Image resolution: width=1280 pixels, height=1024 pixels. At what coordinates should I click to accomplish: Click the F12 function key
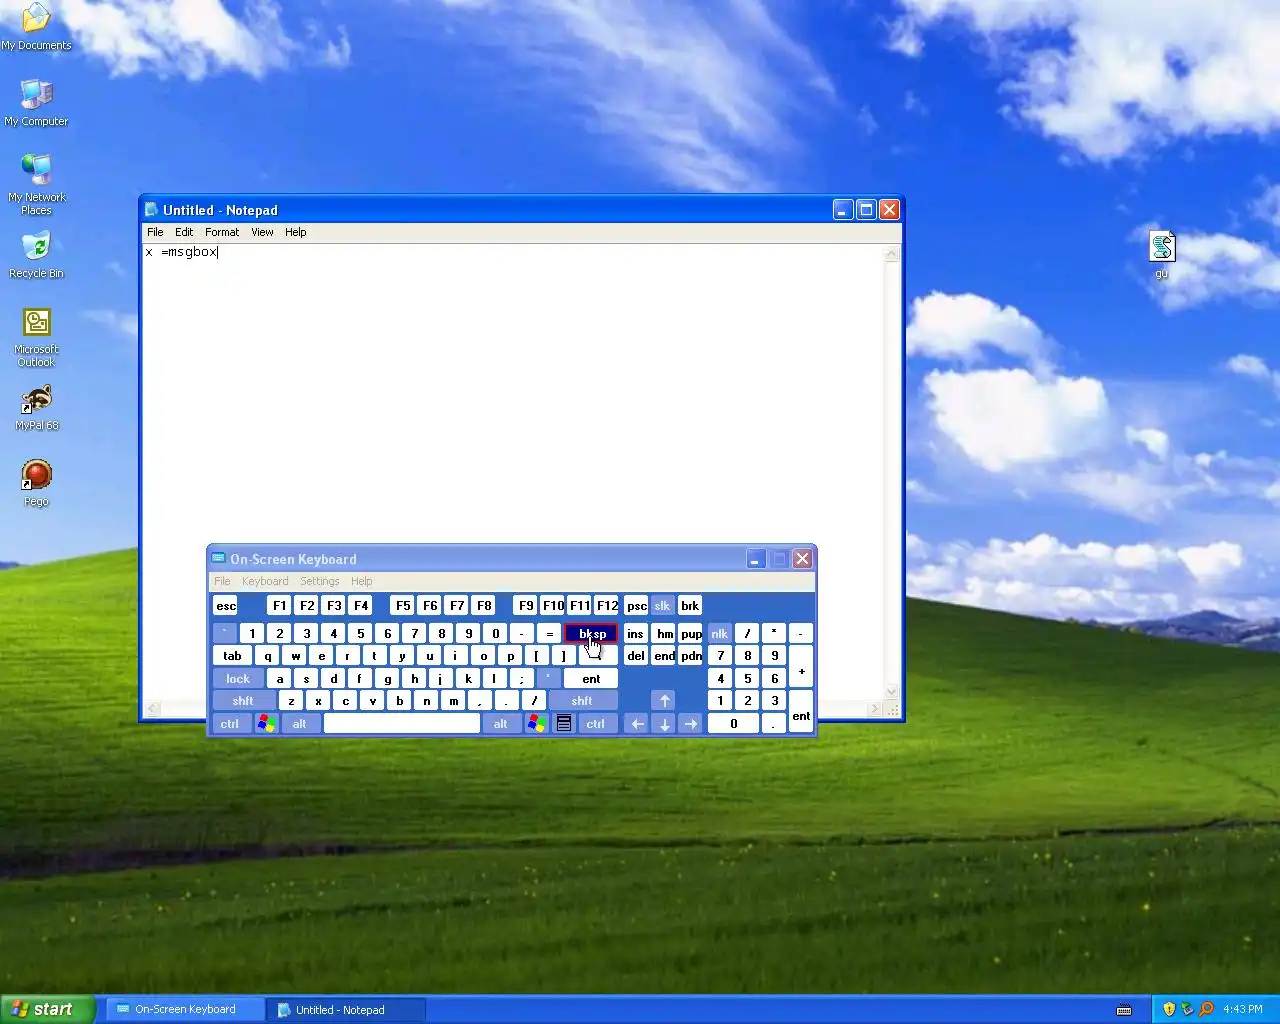pos(607,605)
